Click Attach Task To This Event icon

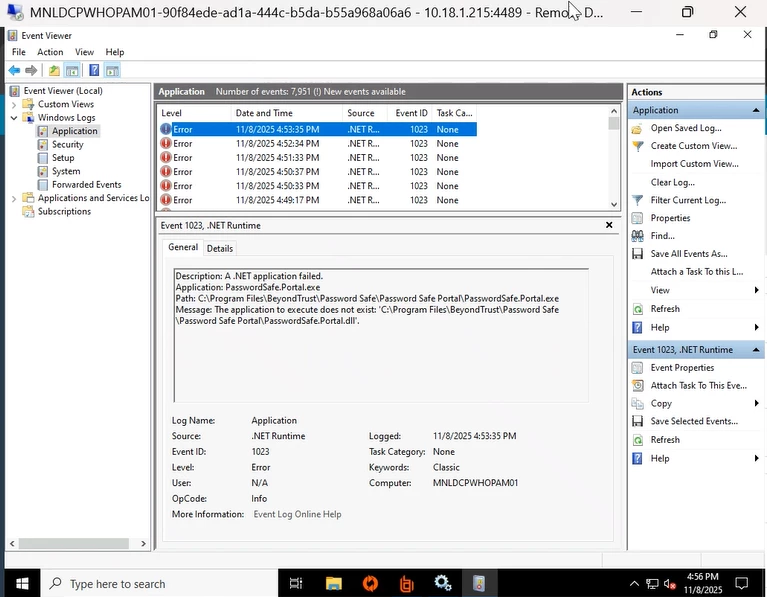point(637,386)
